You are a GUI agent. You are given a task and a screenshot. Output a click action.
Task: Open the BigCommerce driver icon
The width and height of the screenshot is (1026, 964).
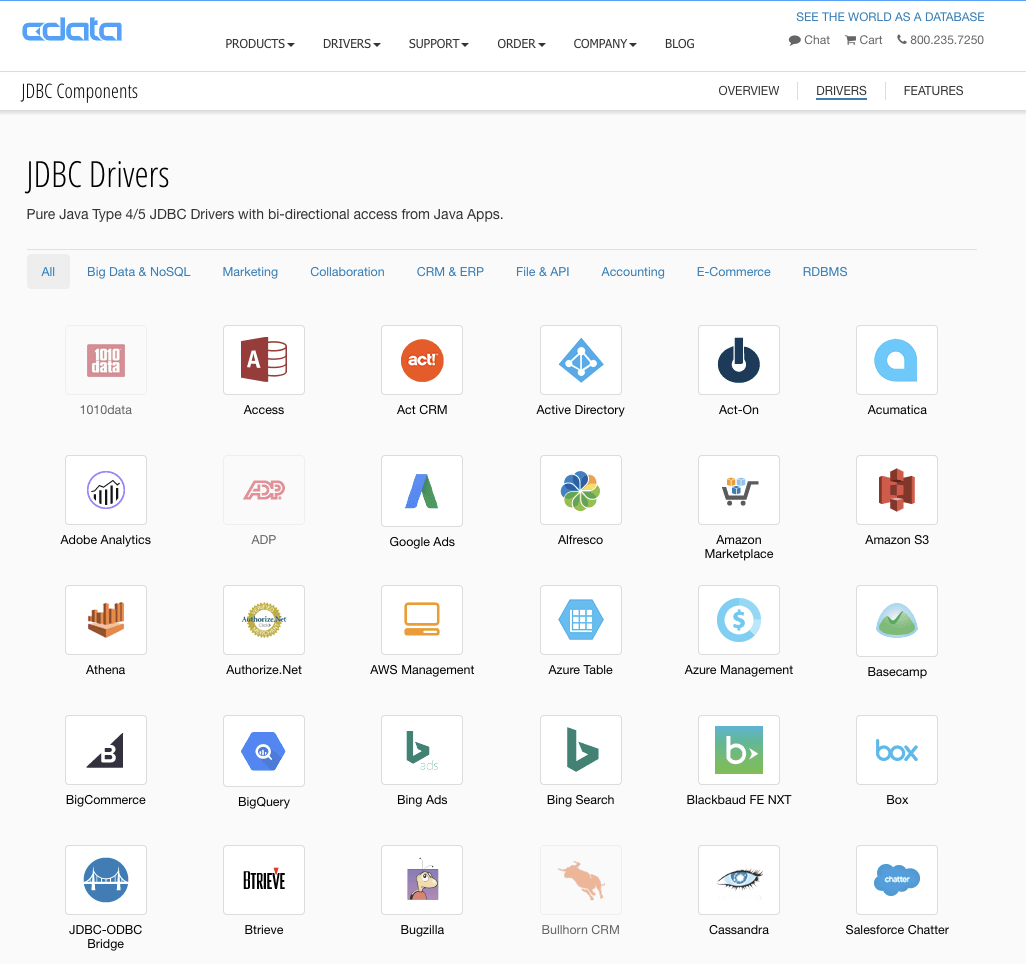(x=106, y=750)
